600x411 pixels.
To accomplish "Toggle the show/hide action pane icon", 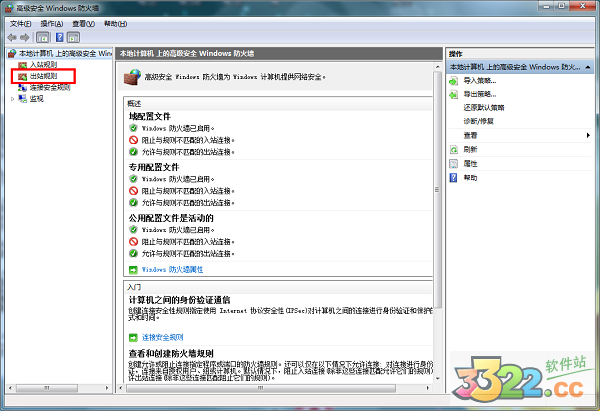I will click(73, 38).
